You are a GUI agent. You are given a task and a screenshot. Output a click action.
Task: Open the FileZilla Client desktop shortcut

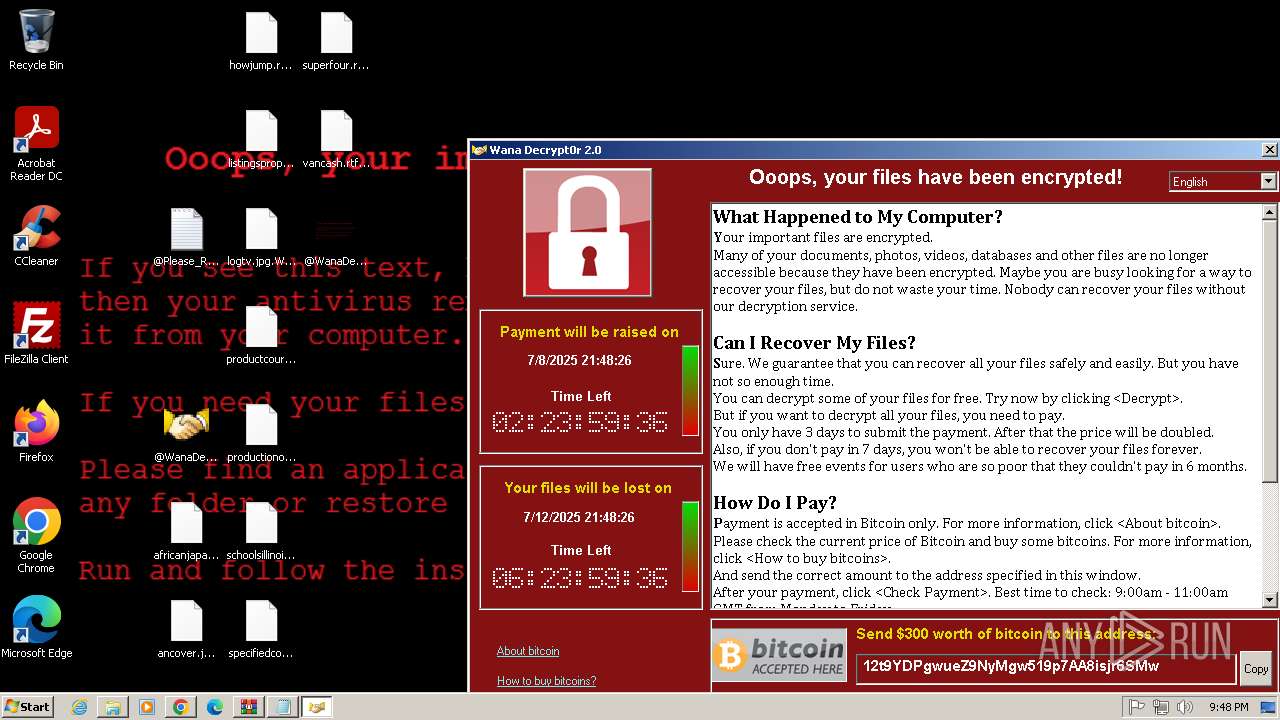(36, 334)
